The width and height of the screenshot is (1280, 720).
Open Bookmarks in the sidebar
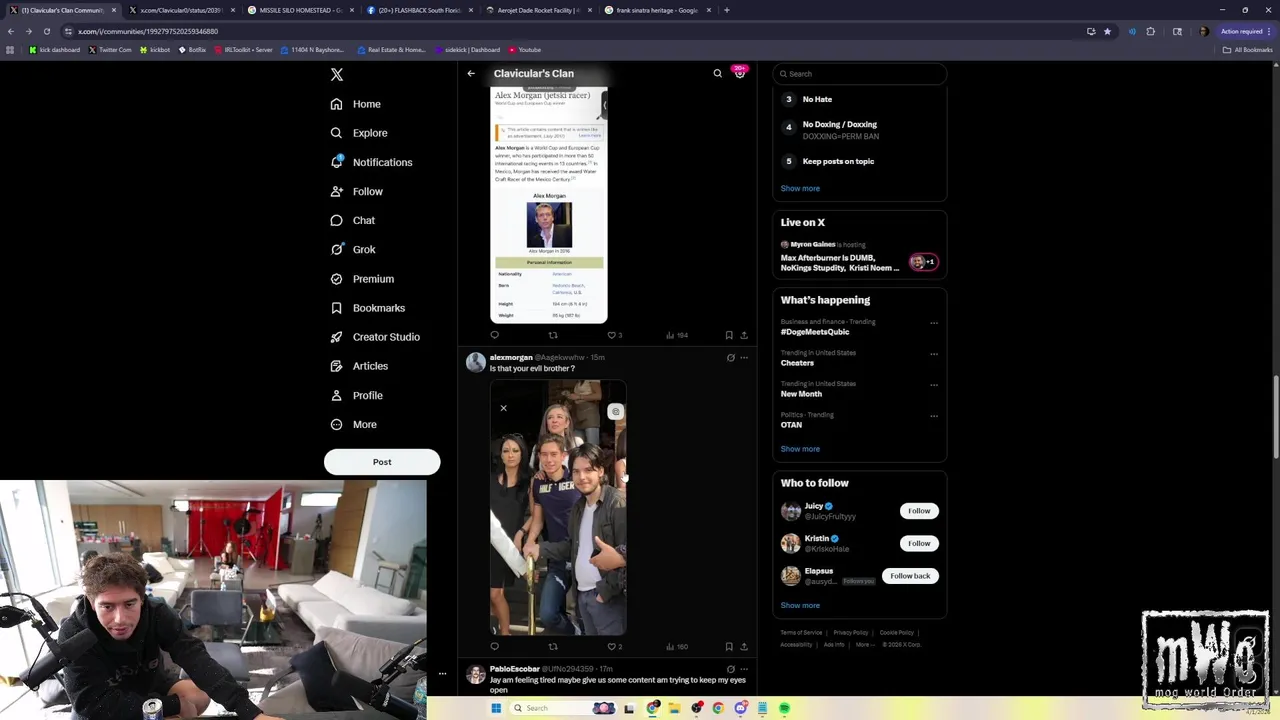click(x=367, y=308)
